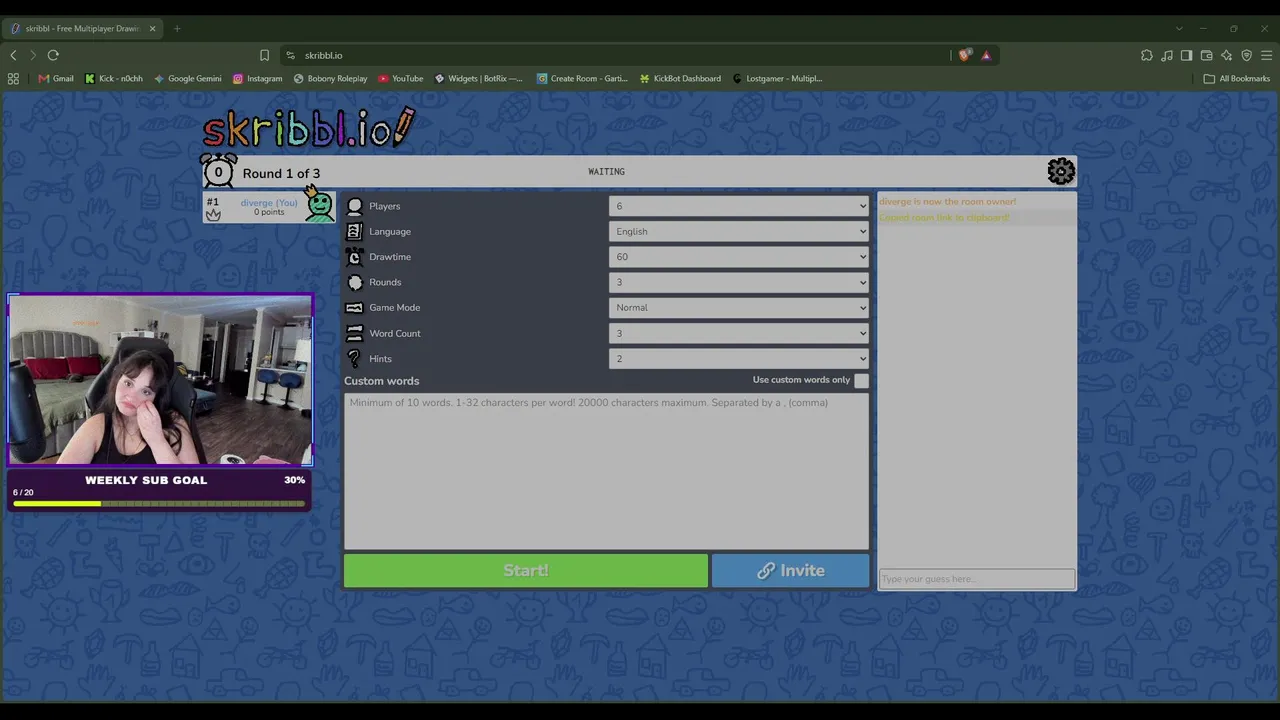The width and height of the screenshot is (1280, 720).
Task: Open the Kick - n0chh bookmark
Action: click(114, 78)
